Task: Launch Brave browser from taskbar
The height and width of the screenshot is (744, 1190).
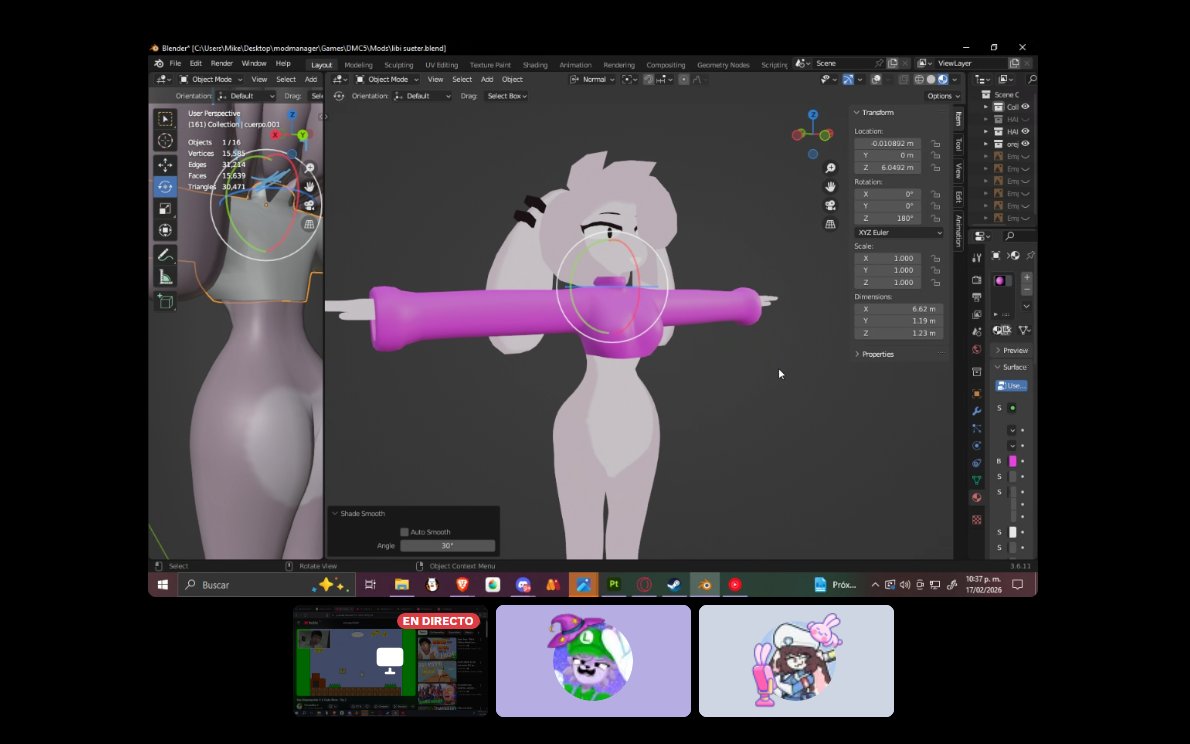Action: (x=462, y=585)
